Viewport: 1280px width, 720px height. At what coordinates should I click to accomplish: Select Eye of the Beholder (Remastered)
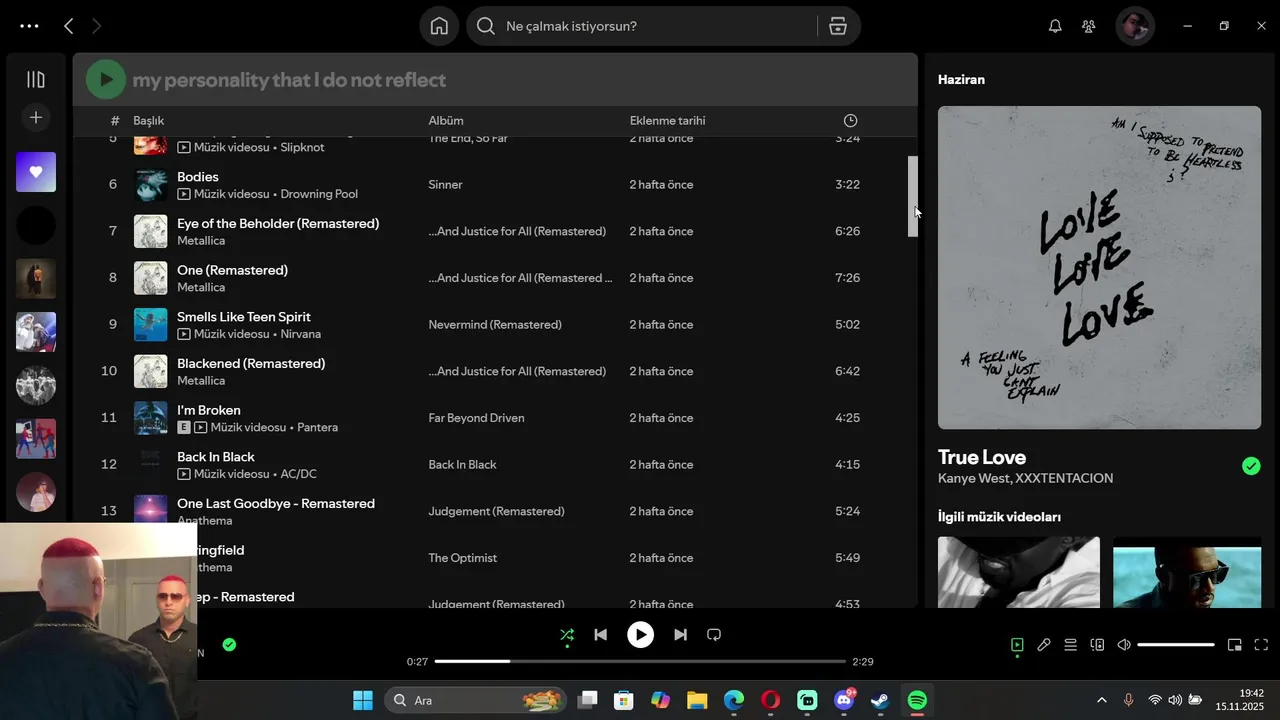point(278,224)
